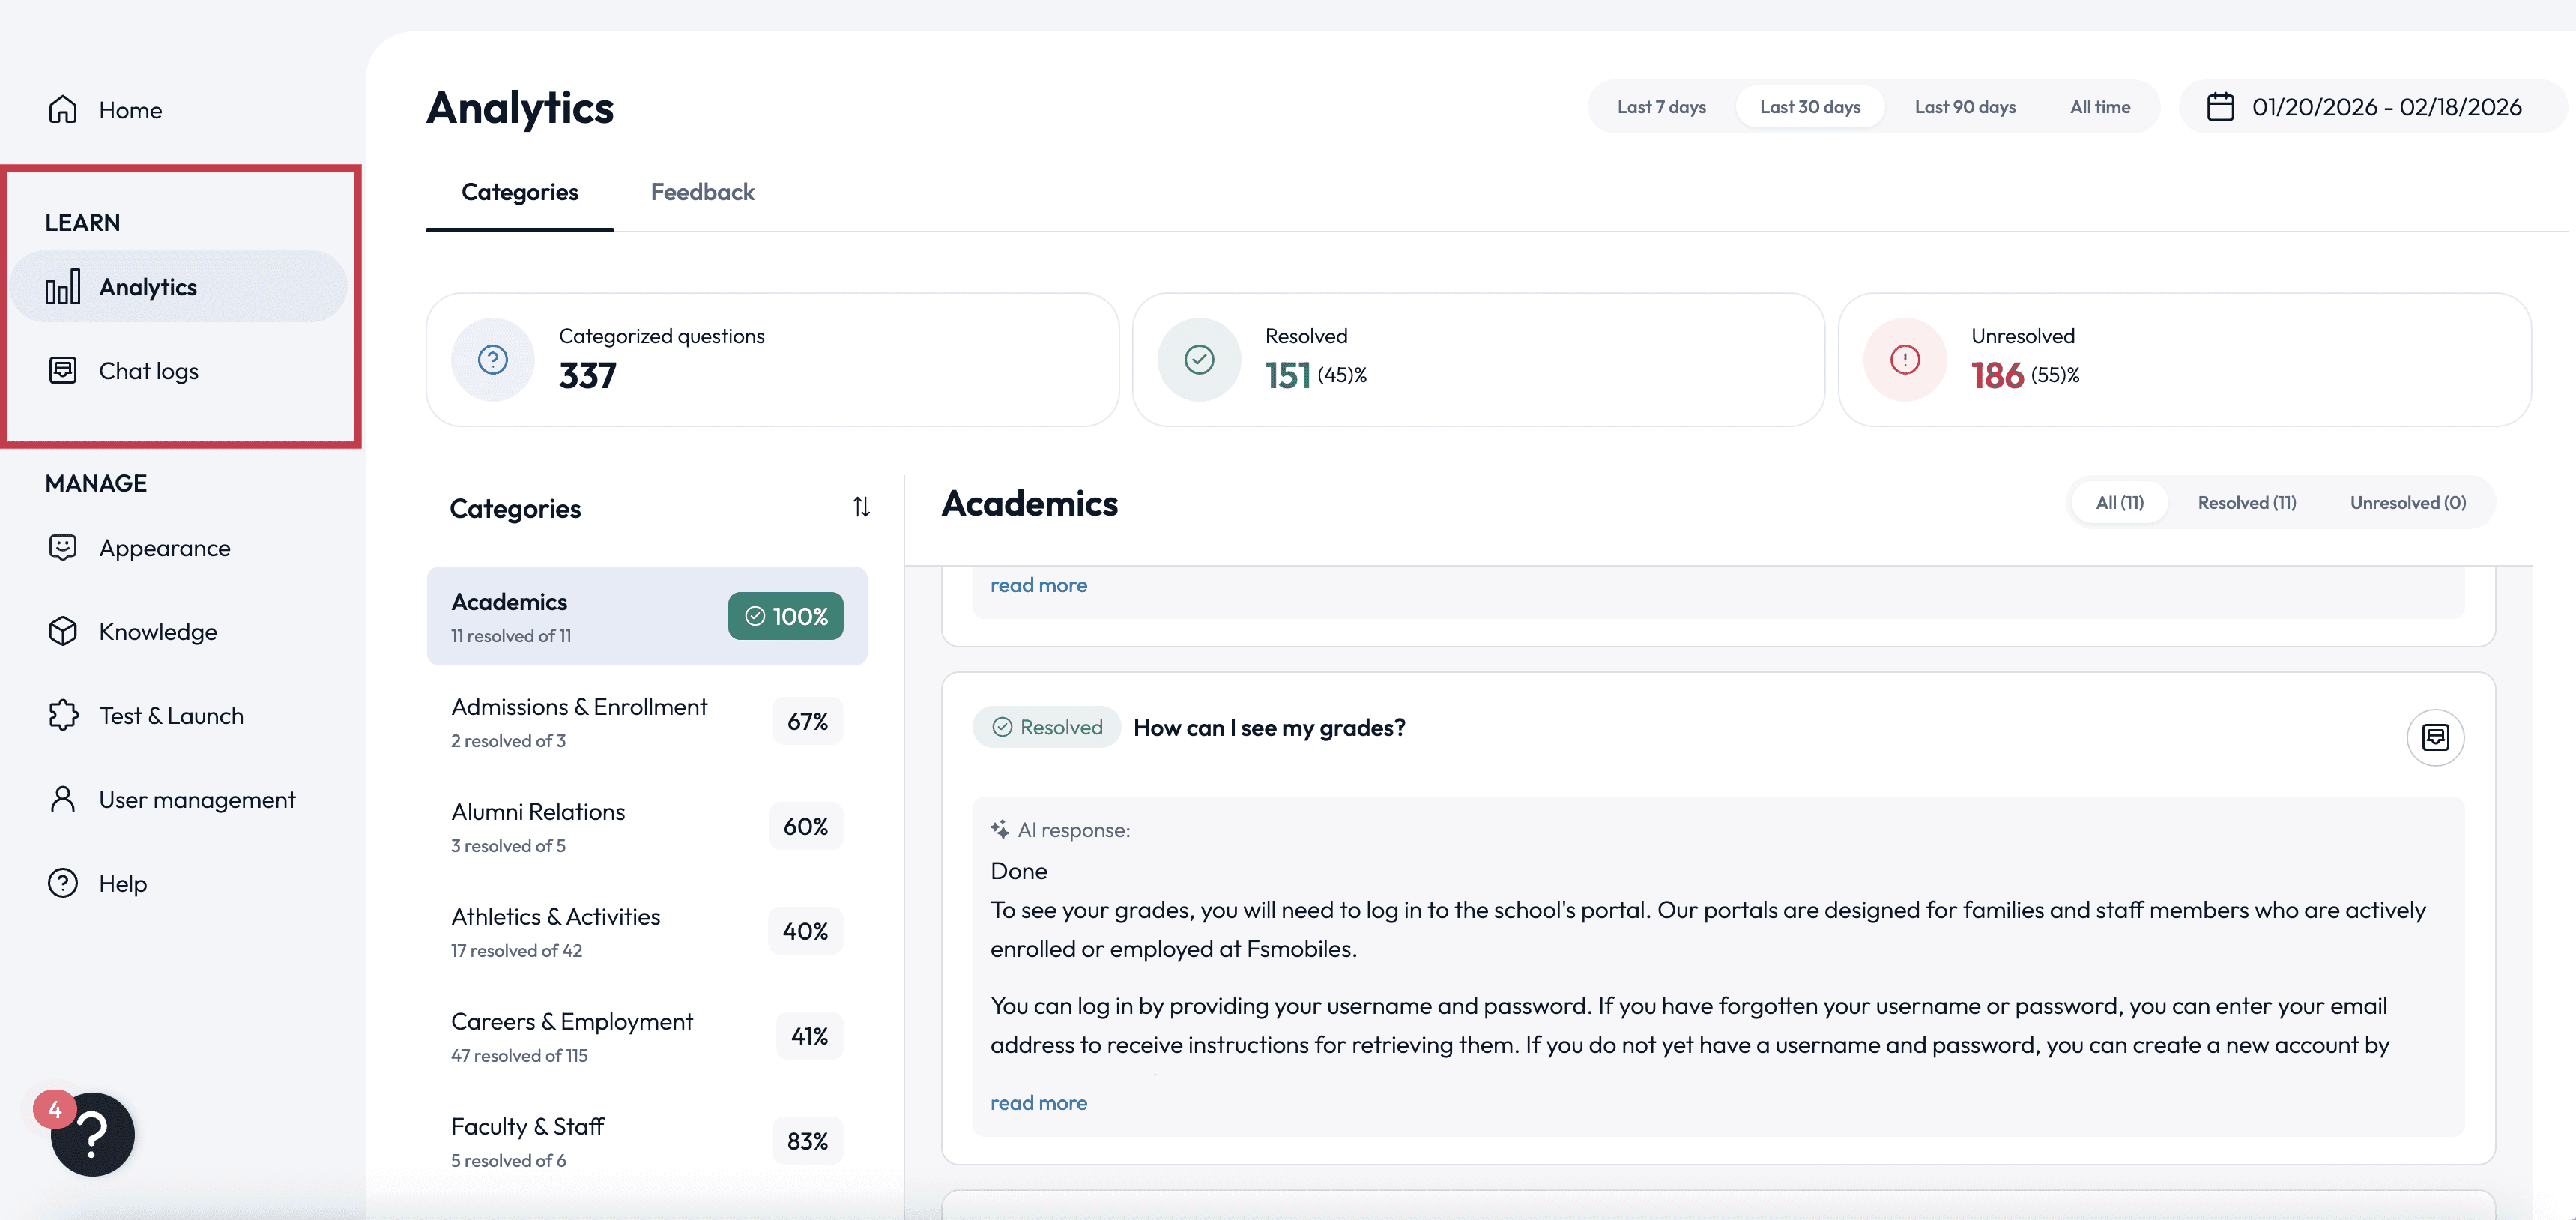Select the Careers & Employment category
The height and width of the screenshot is (1220, 2576).
coord(647,1036)
